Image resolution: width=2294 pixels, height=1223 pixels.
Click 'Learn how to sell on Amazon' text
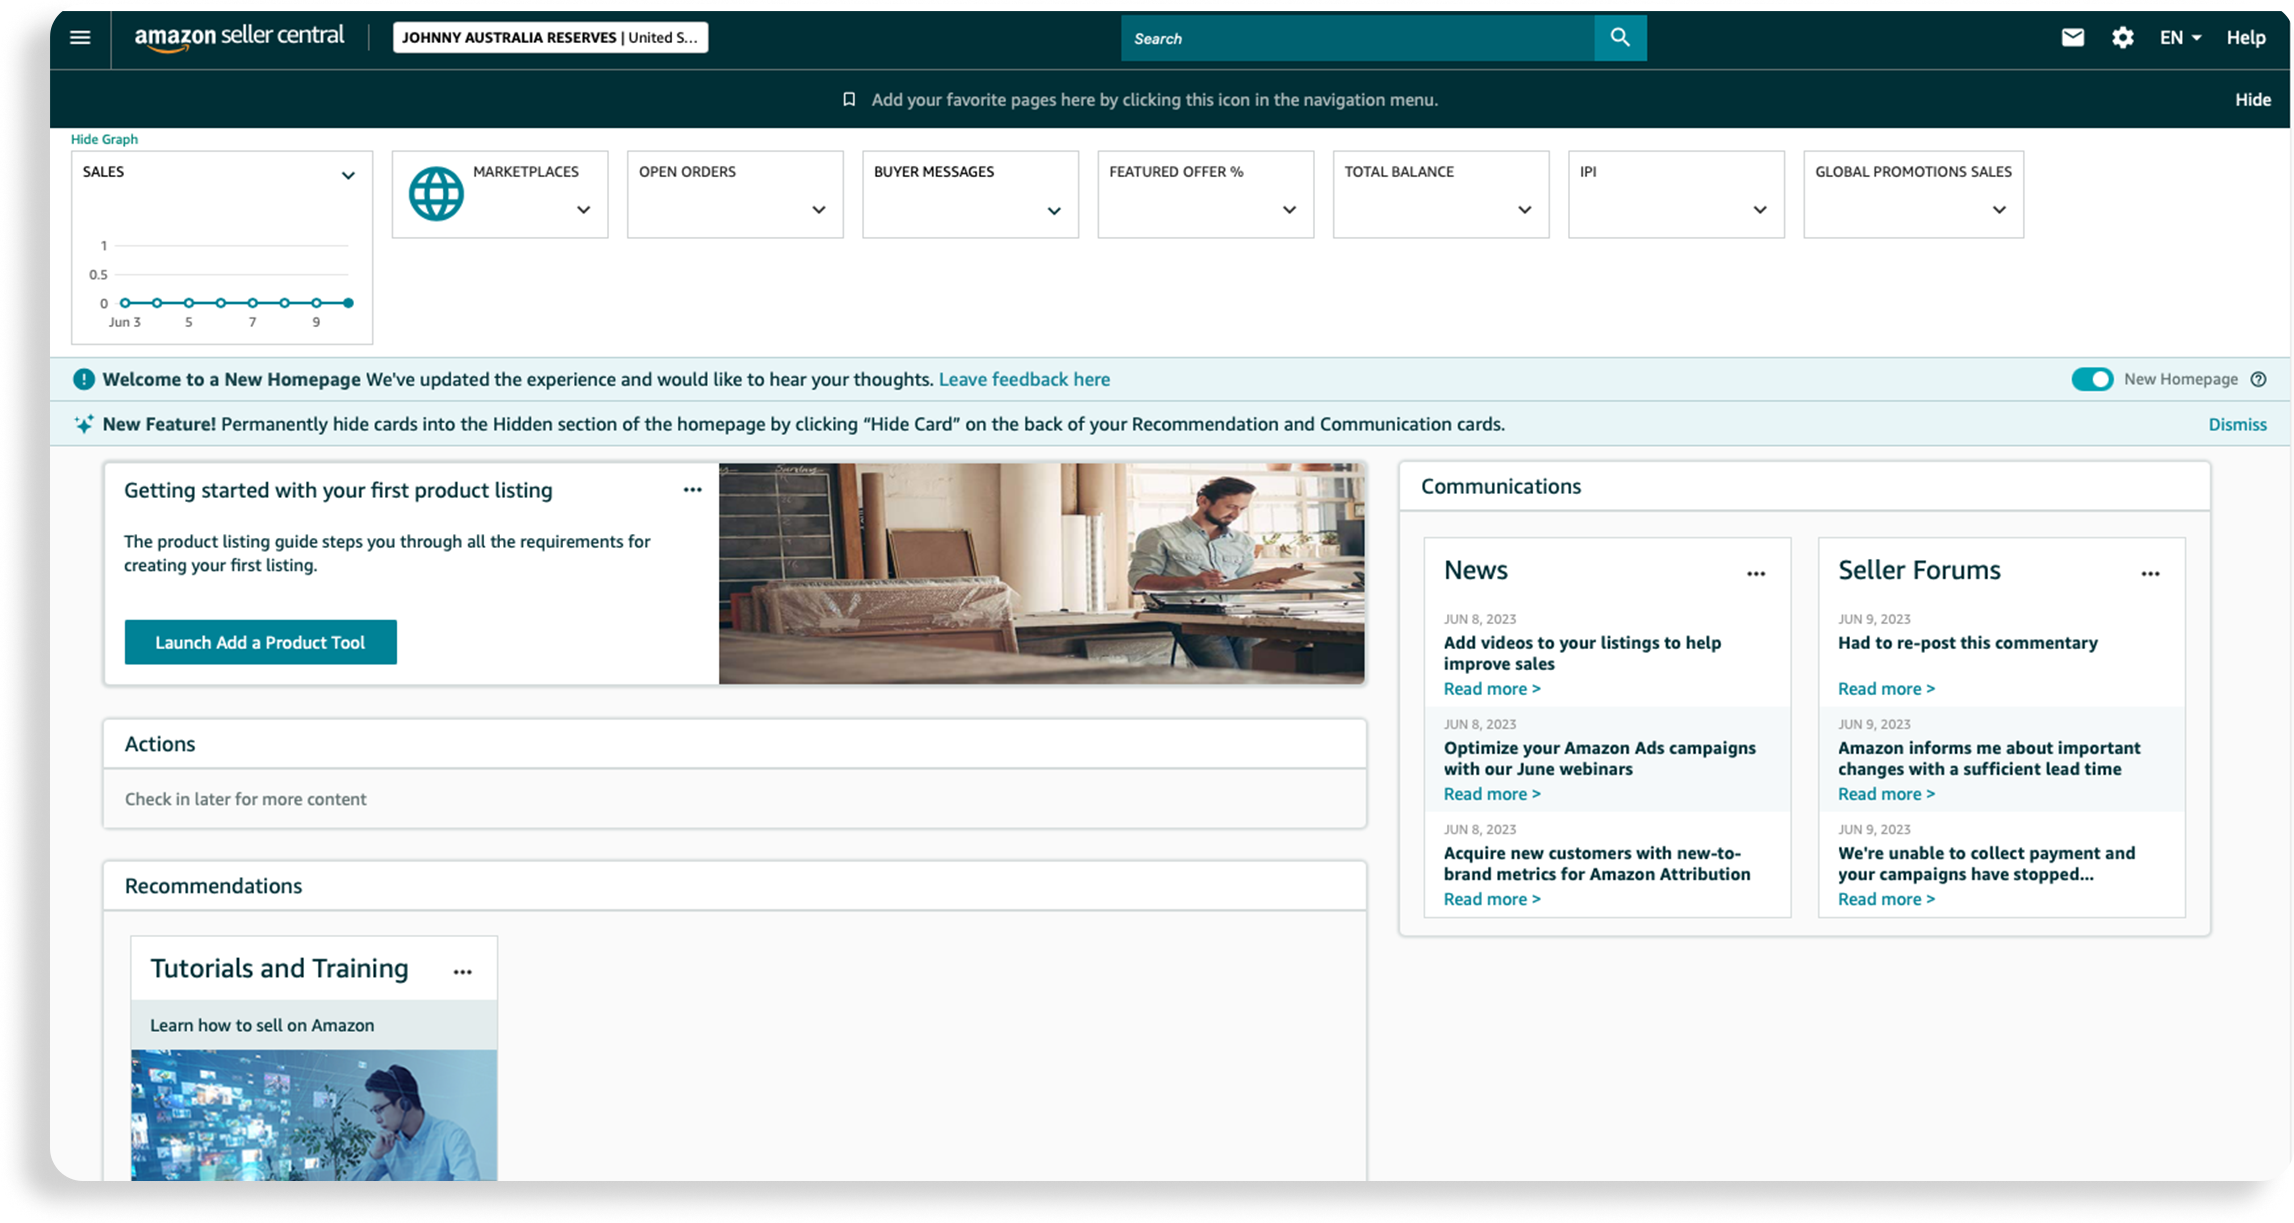tap(262, 1025)
